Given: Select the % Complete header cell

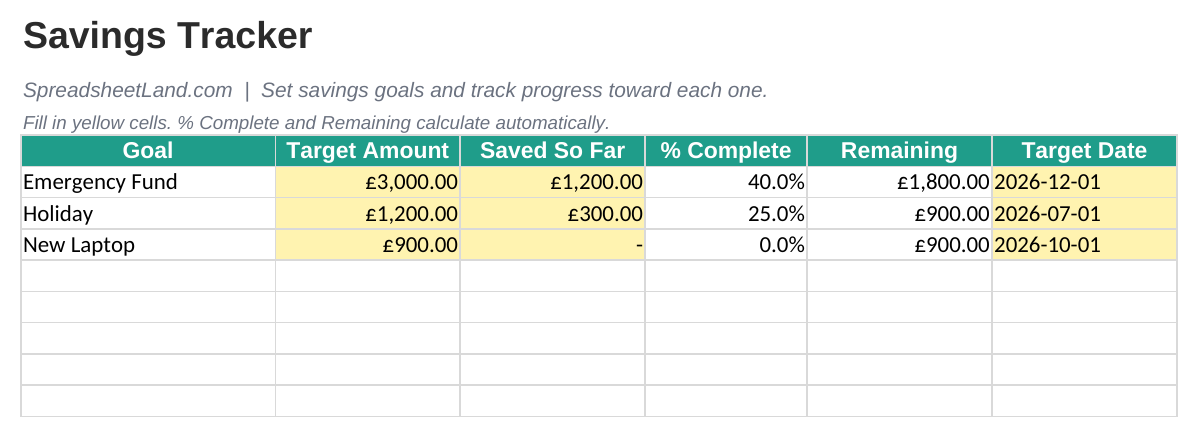Looking at the screenshot, I should pyautogui.click(x=726, y=151).
